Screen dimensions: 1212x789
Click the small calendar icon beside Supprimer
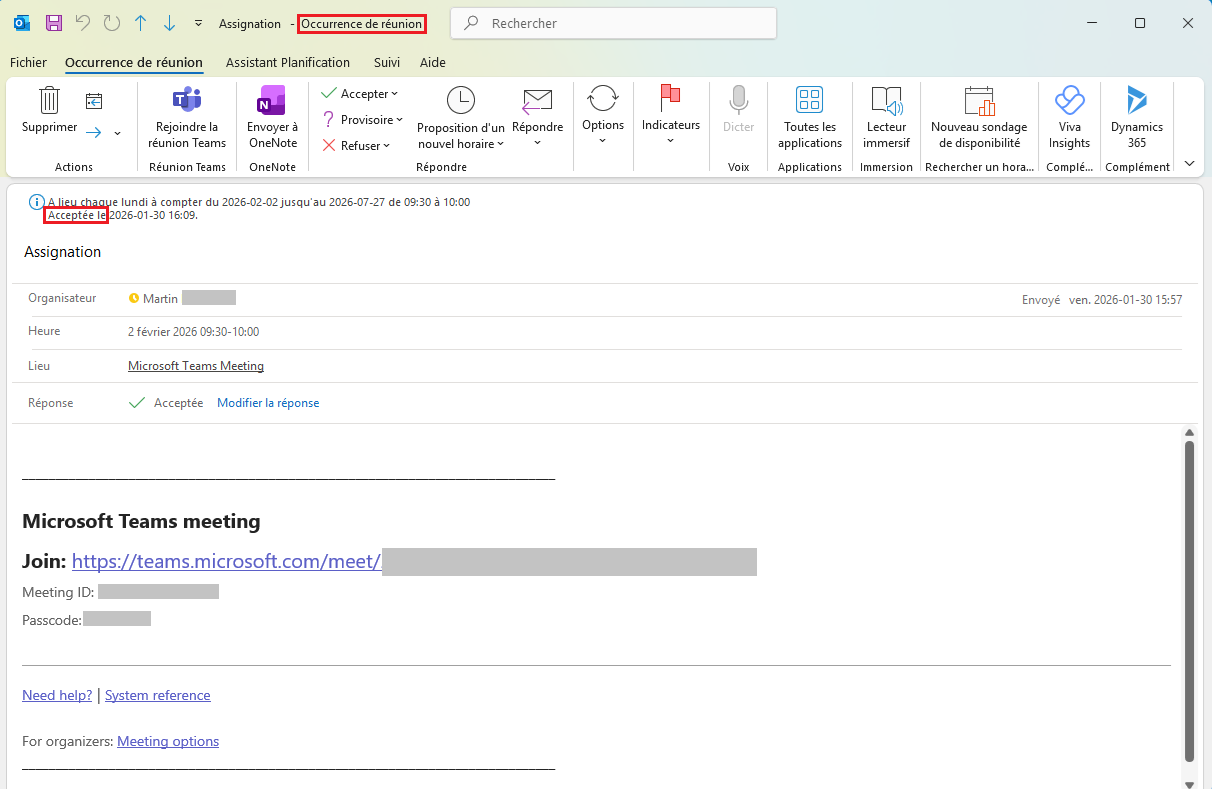click(94, 100)
